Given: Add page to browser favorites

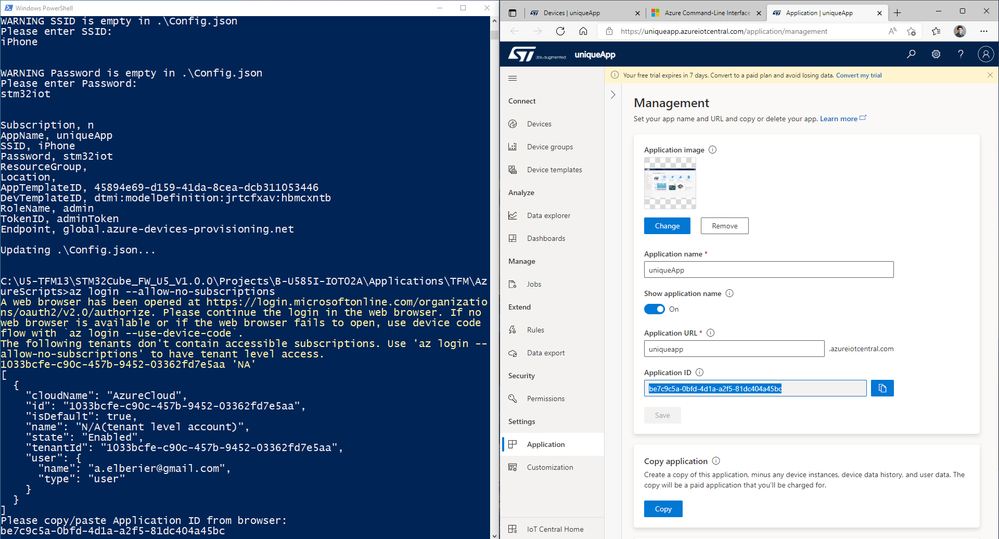Looking at the screenshot, I should [x=912, y=31].
